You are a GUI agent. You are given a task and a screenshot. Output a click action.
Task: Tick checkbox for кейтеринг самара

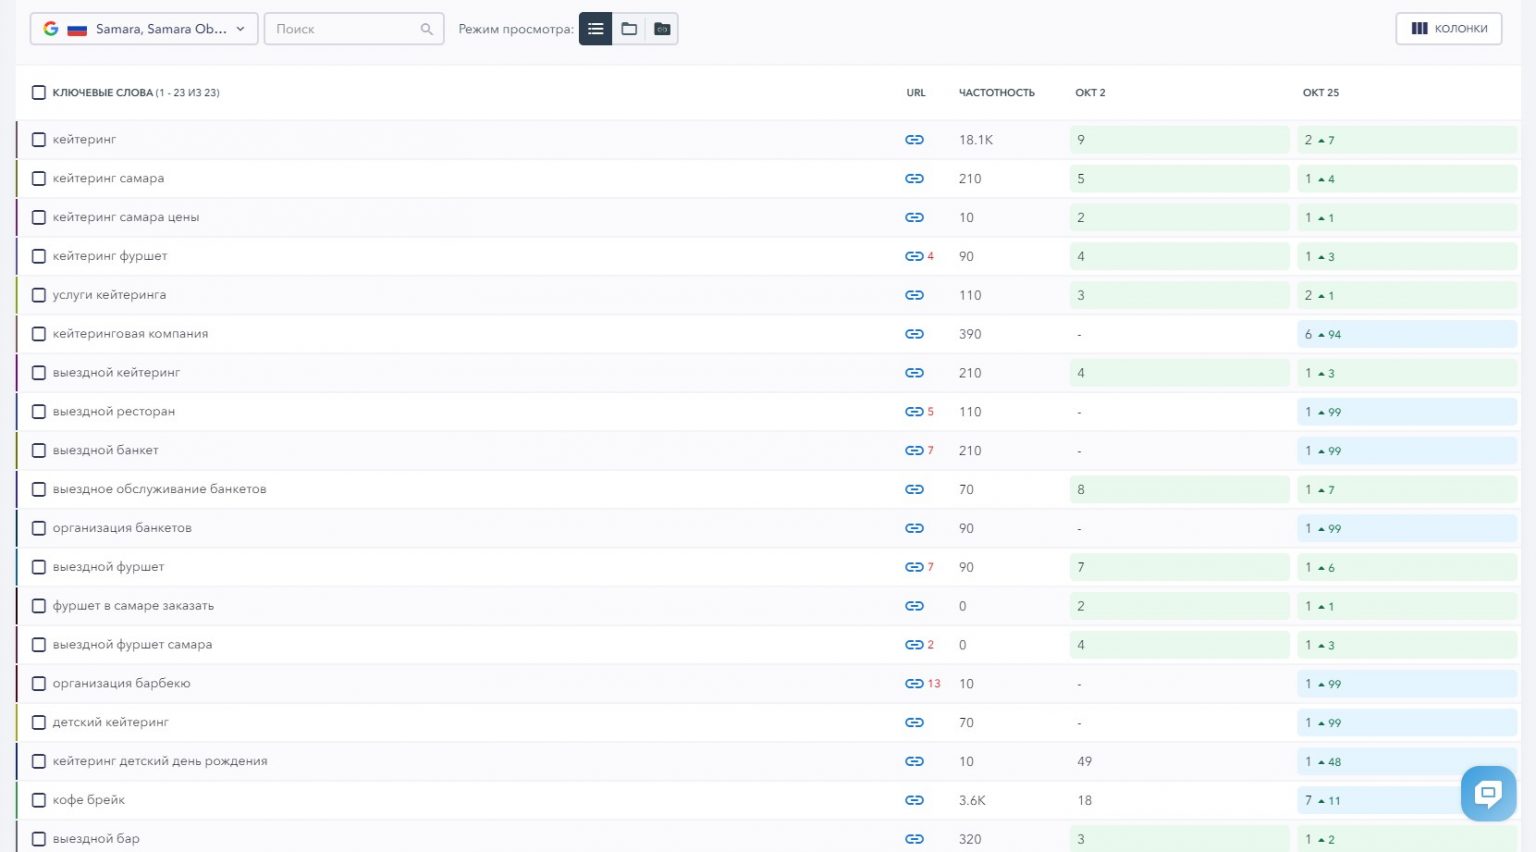pyautogui.click(x=39, y=179)
